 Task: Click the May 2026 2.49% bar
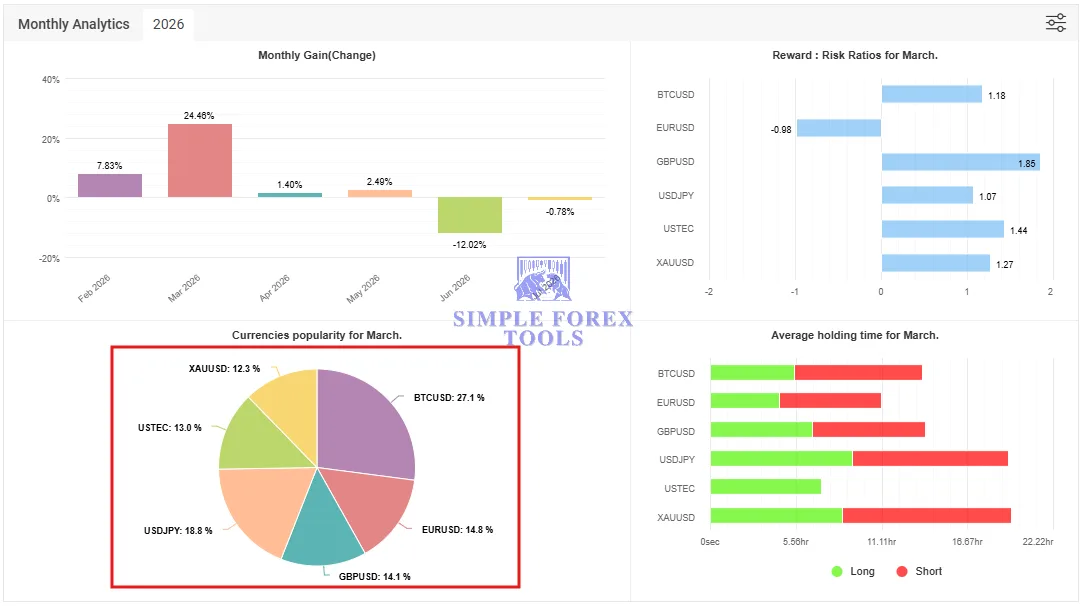(x=380, y=194)
